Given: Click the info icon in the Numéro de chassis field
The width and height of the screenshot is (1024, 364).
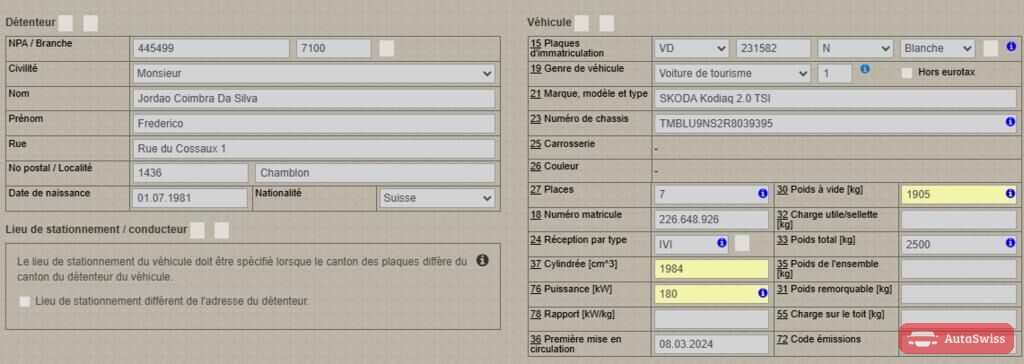Looking at the screenshot, I should click(x=1010, y=122).
